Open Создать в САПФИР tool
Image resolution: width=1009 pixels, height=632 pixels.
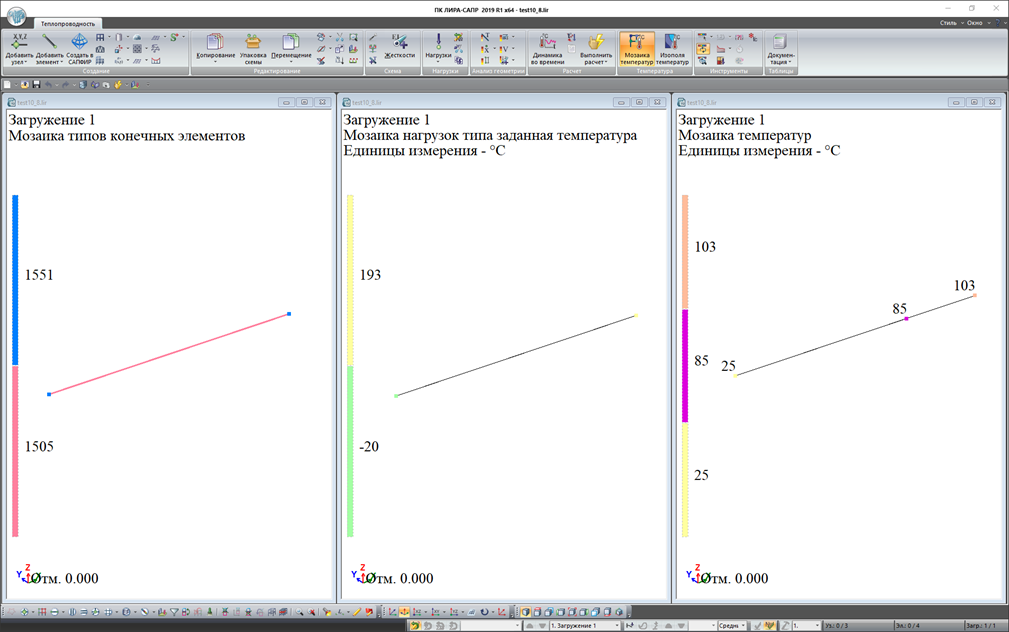[79, 42]
